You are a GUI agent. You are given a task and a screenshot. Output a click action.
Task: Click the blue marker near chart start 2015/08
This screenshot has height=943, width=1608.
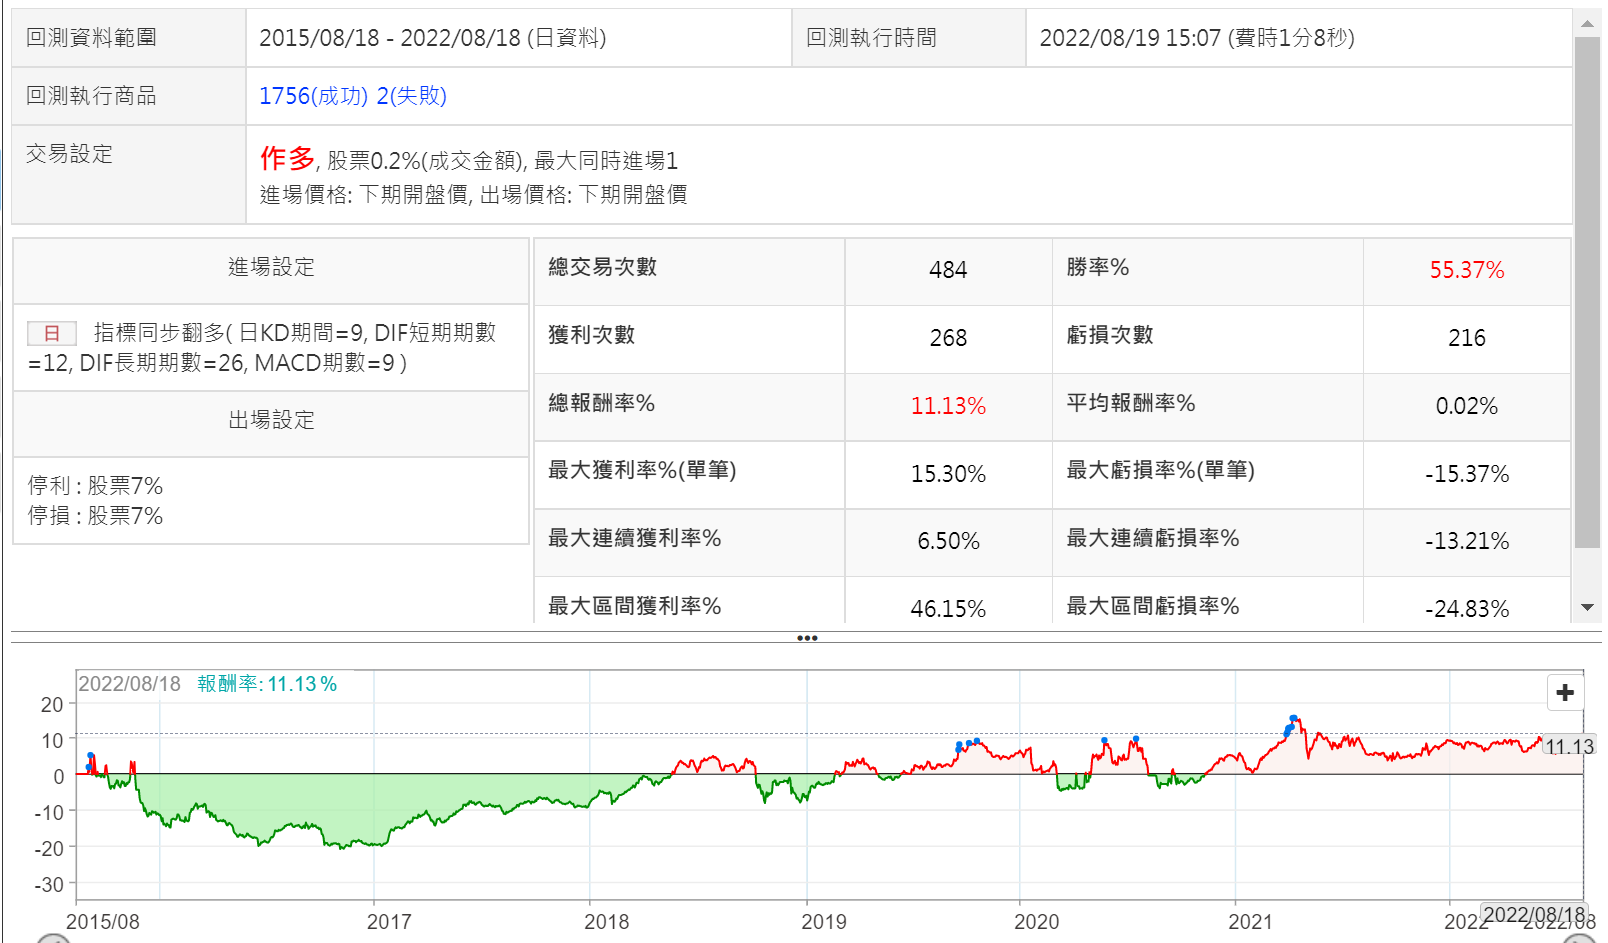point(91,756)
